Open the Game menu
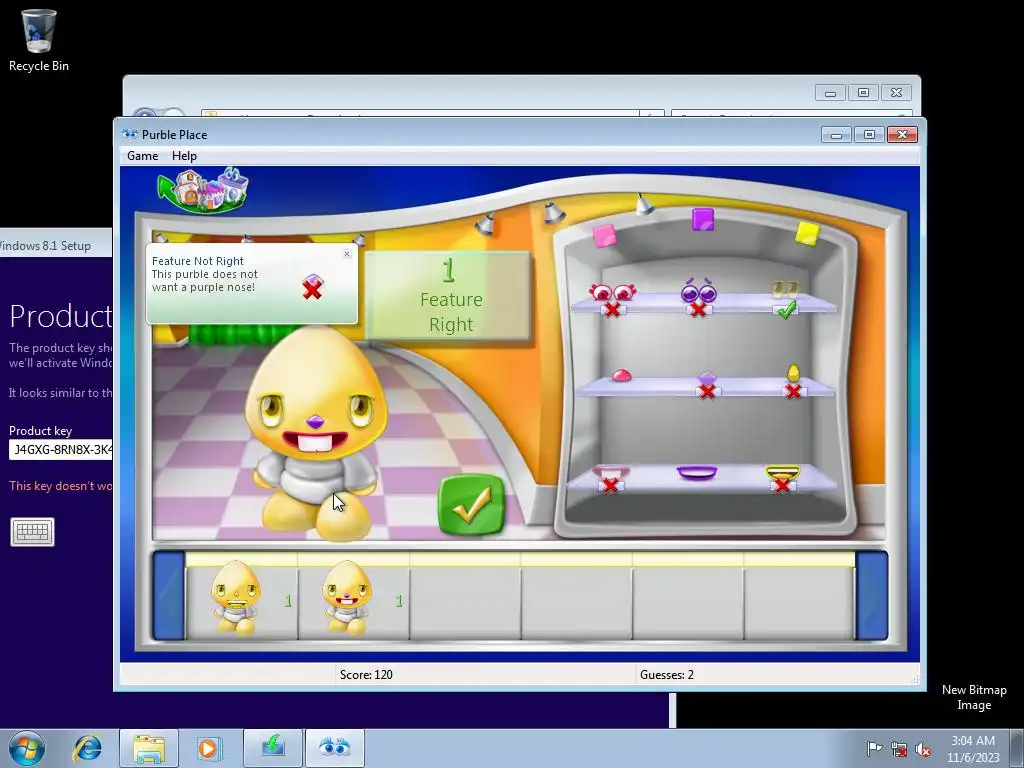Viewport: 1024px width, 768px height. pos(142,155)
